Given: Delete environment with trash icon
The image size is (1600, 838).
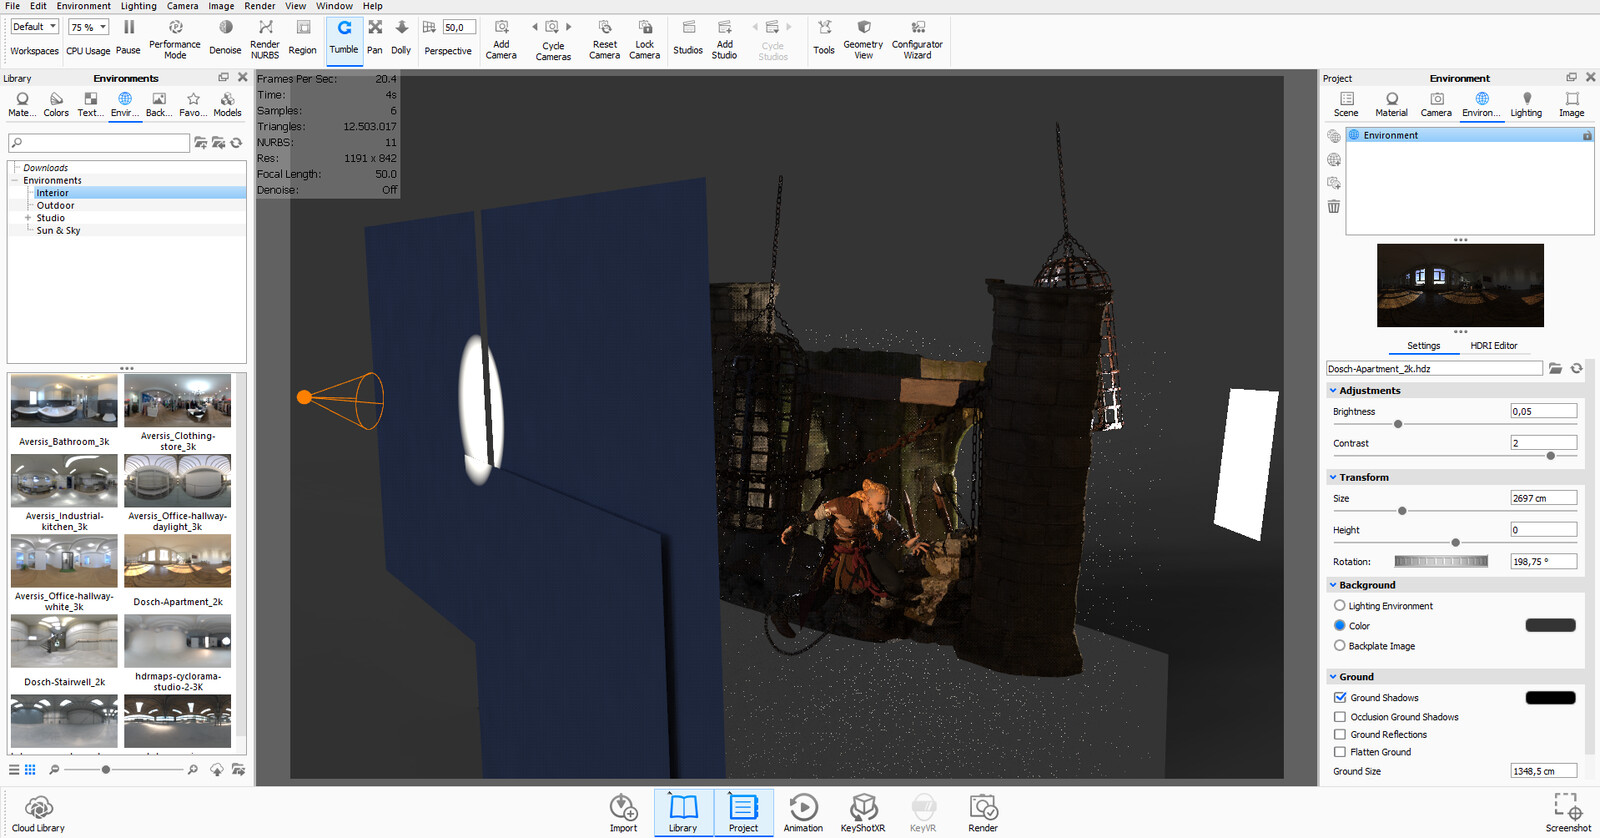Looking at the screenshot, I should pyautogui.click(x=1334, y=207).
